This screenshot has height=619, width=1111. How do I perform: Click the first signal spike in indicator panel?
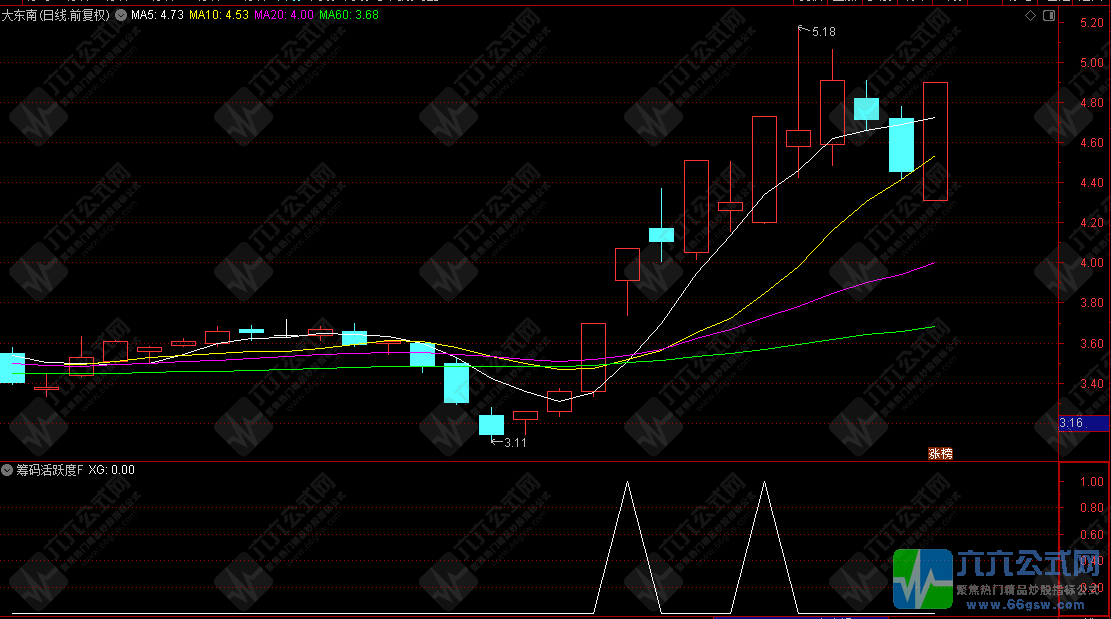[x=627, y=485]
